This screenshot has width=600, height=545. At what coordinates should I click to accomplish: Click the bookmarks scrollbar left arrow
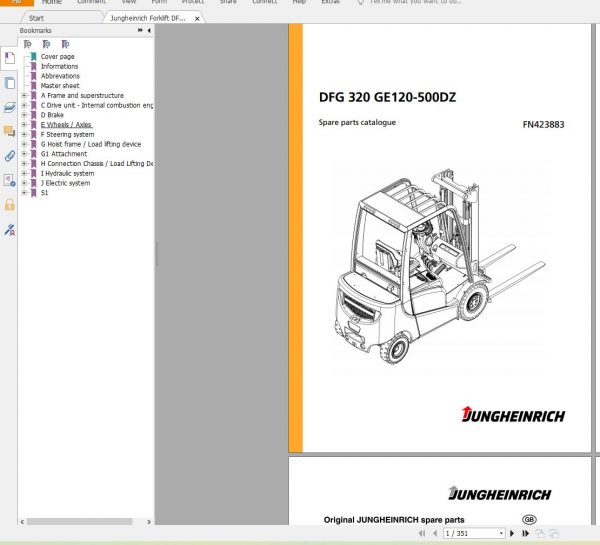click(x=22, y=522)
